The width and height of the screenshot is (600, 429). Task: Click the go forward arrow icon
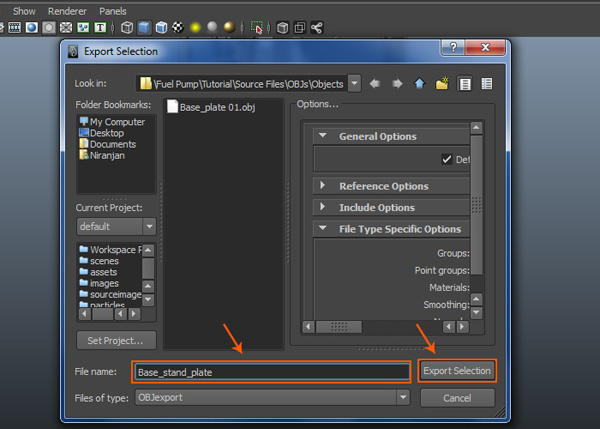pyautogui.click(x=398, y=83)
